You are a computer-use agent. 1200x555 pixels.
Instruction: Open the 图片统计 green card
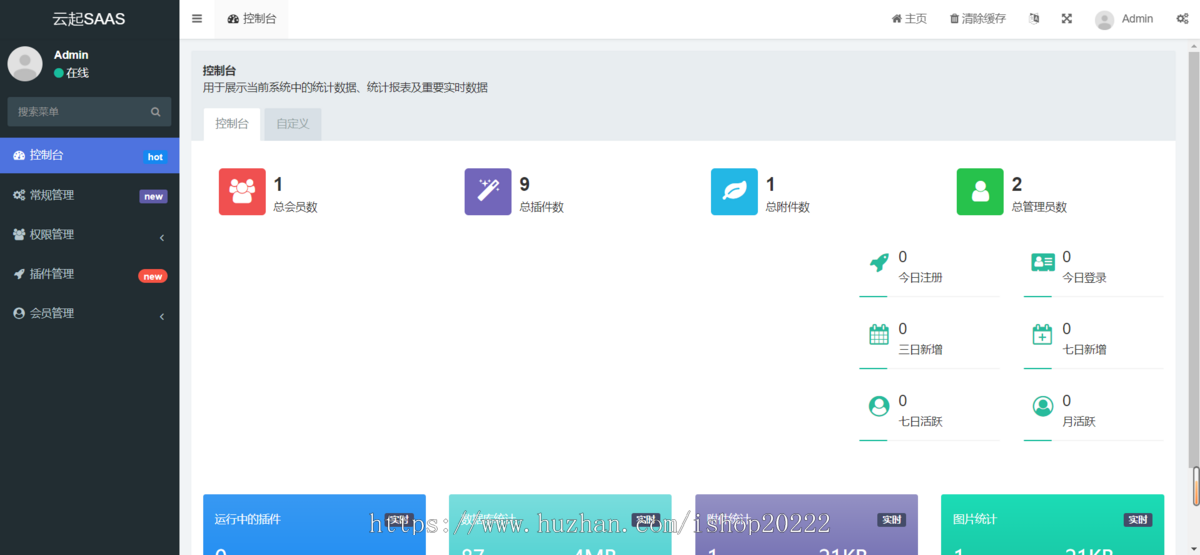coord(1052,525)
